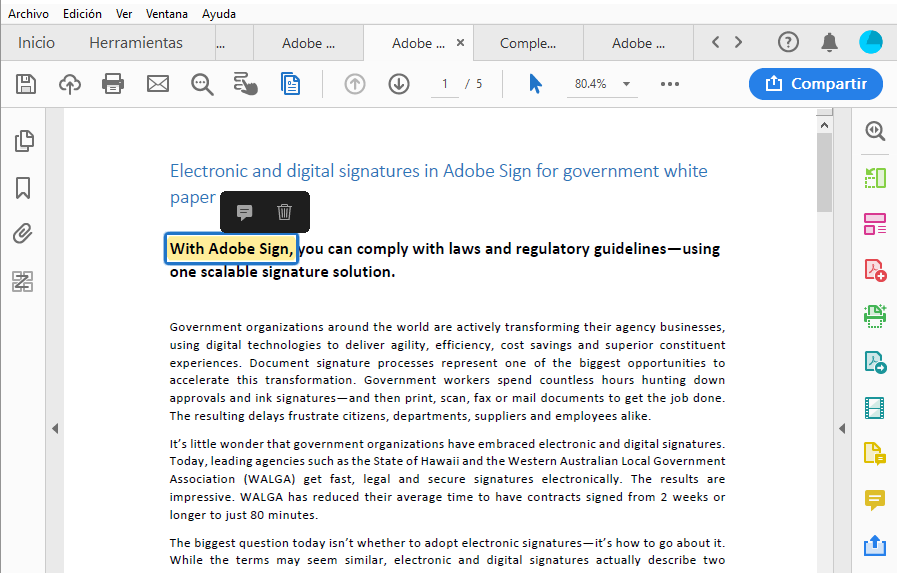Open the Organize Pages pink icon
897x573 pixels.
(875, 224)
